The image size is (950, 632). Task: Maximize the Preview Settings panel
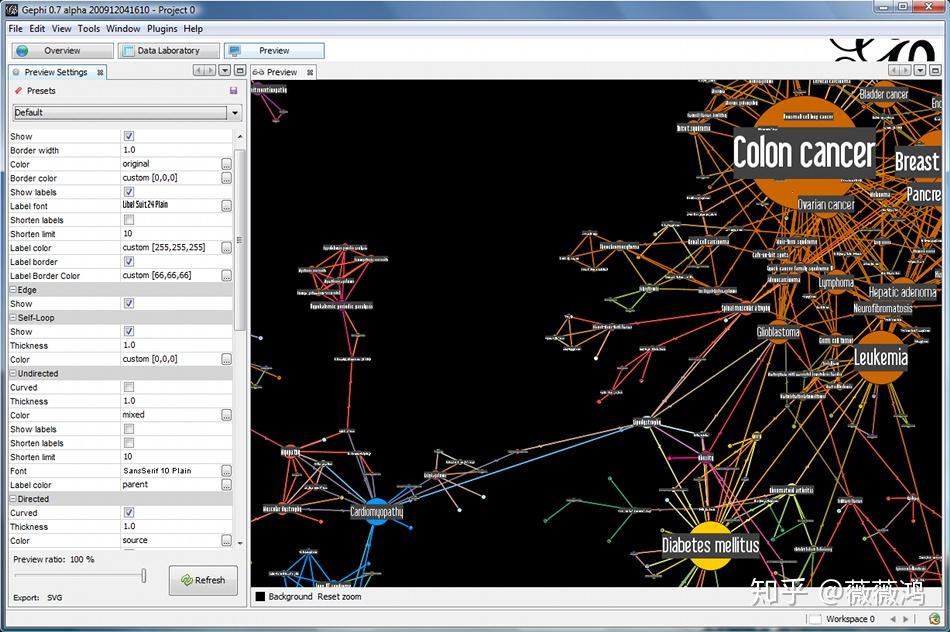point(239,71)
